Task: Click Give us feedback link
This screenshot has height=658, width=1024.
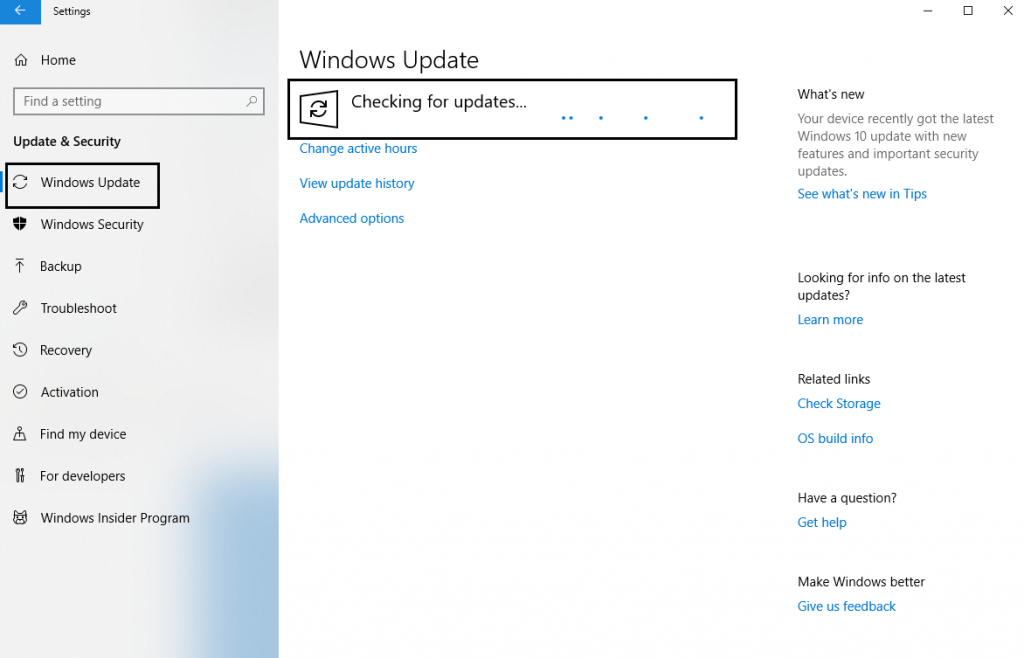Action: click(x=846, y=606)
